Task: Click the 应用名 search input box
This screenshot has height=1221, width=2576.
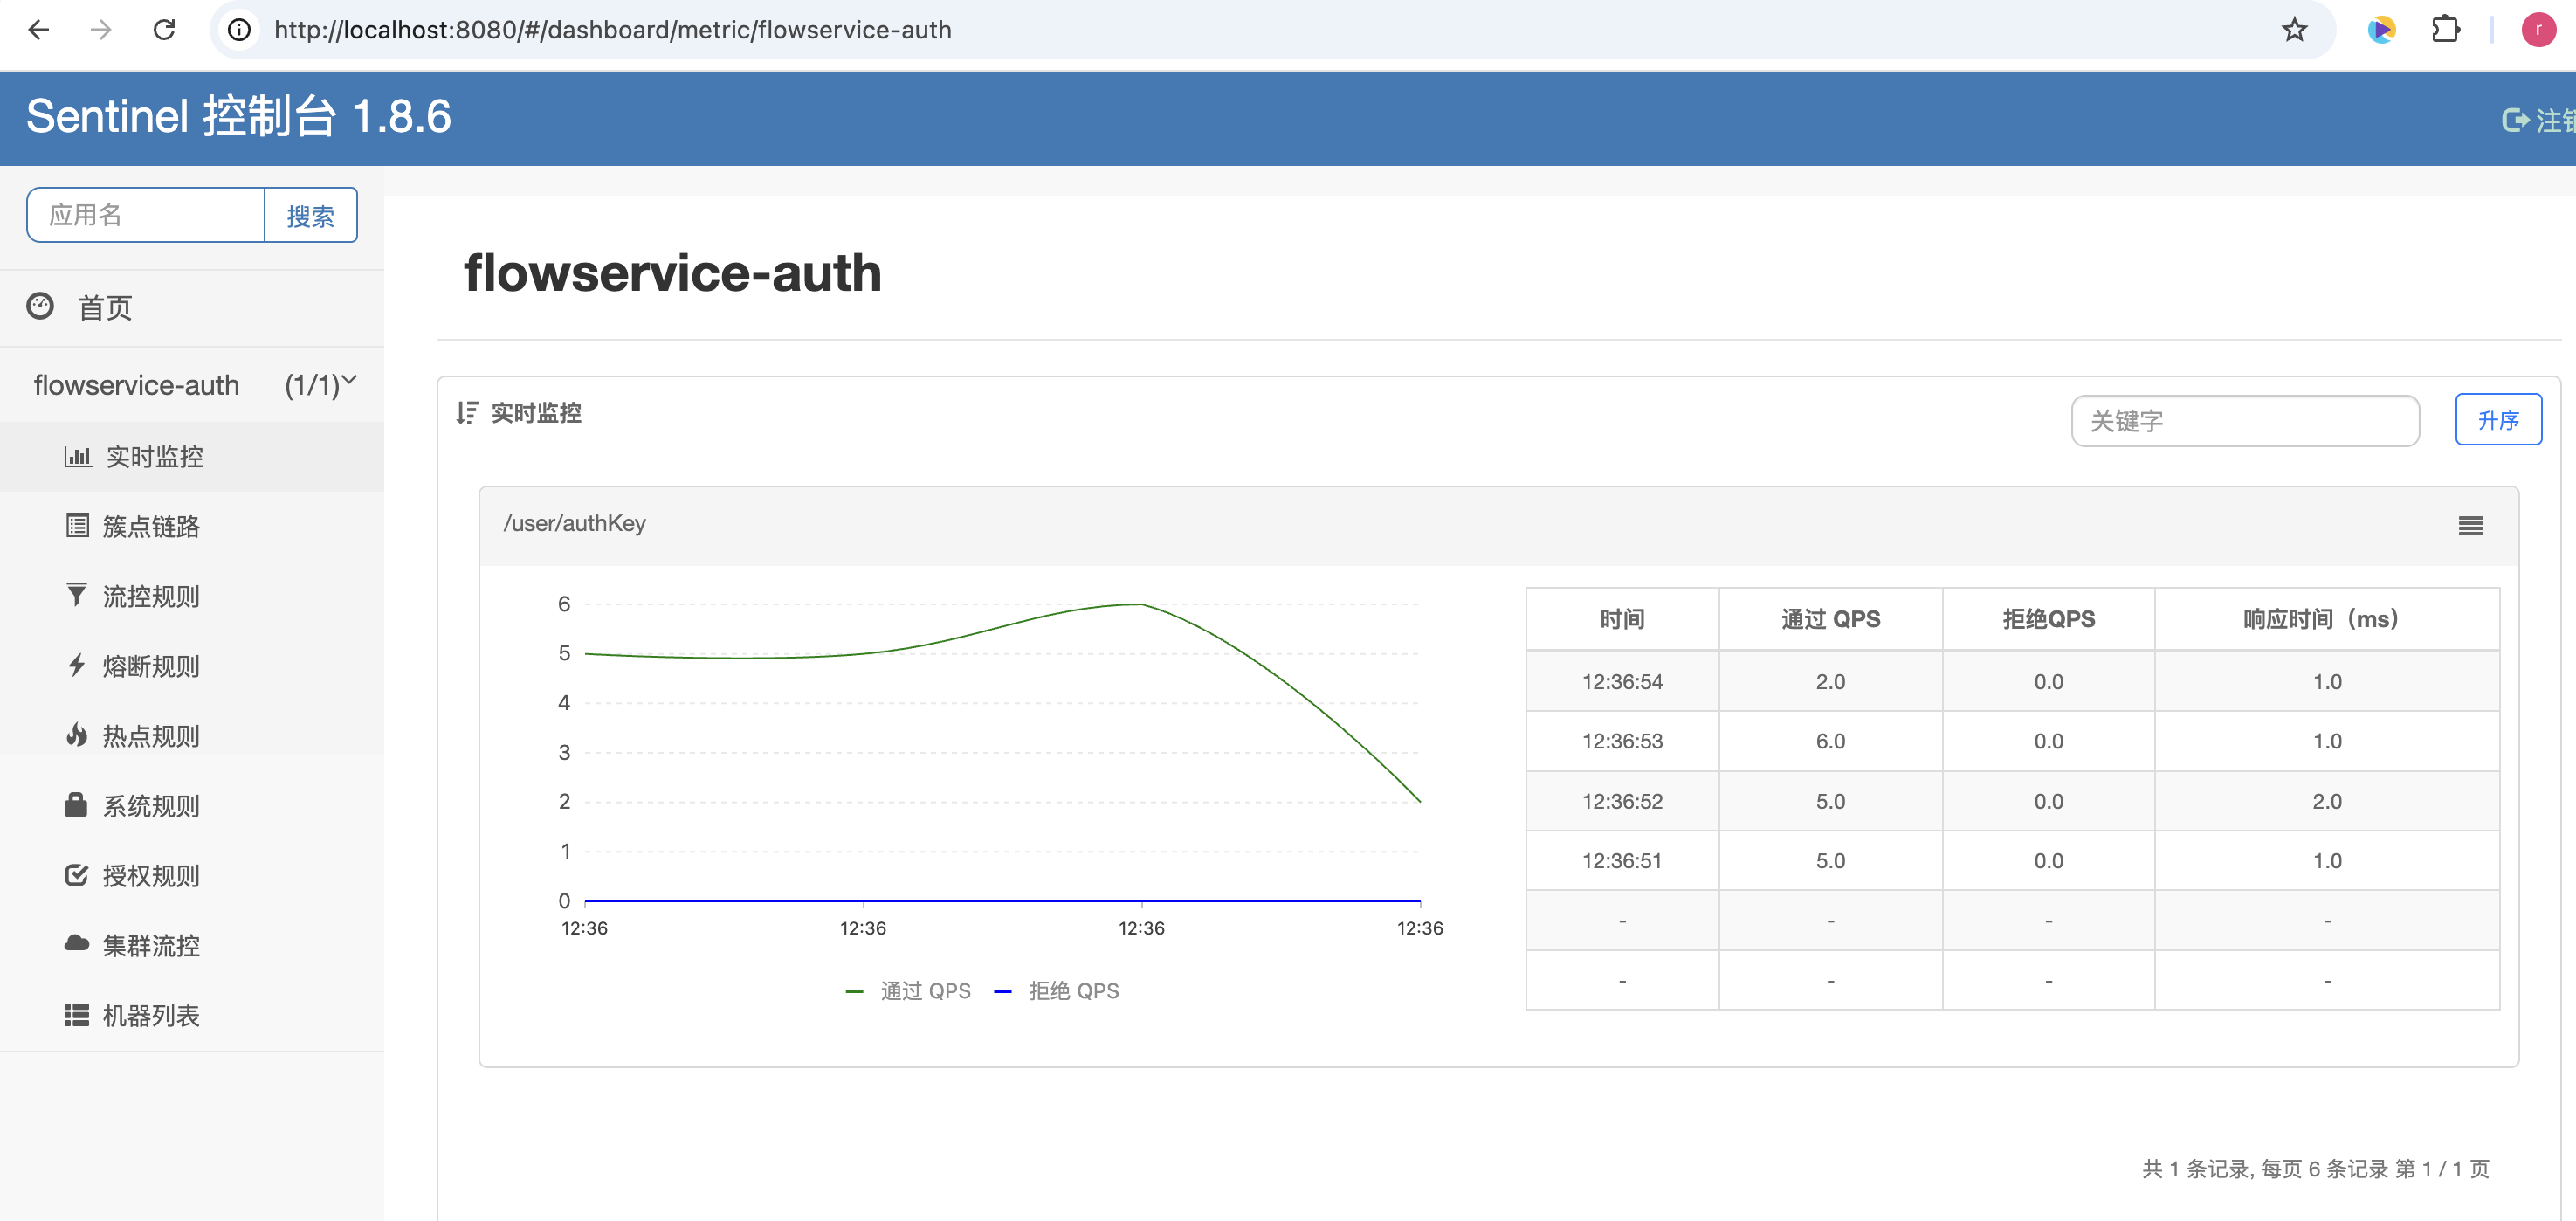Action: 146,216
